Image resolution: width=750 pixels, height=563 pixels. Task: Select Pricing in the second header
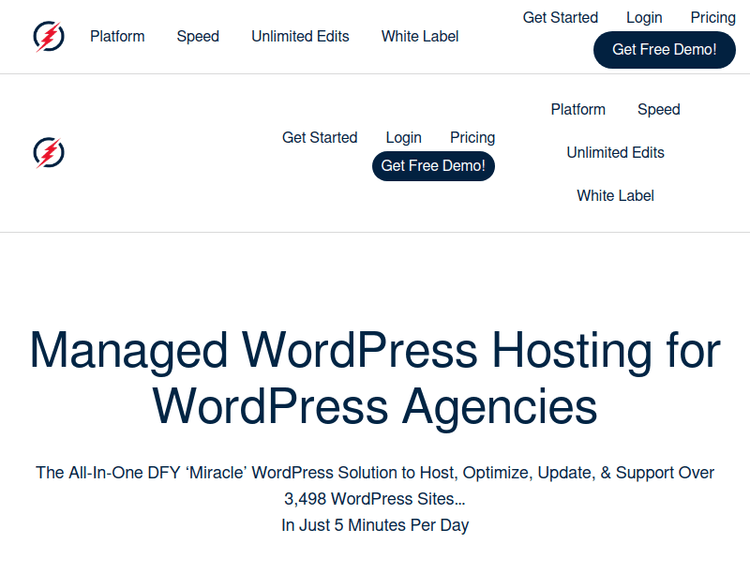pyautogui.click(x=472, y=138)
